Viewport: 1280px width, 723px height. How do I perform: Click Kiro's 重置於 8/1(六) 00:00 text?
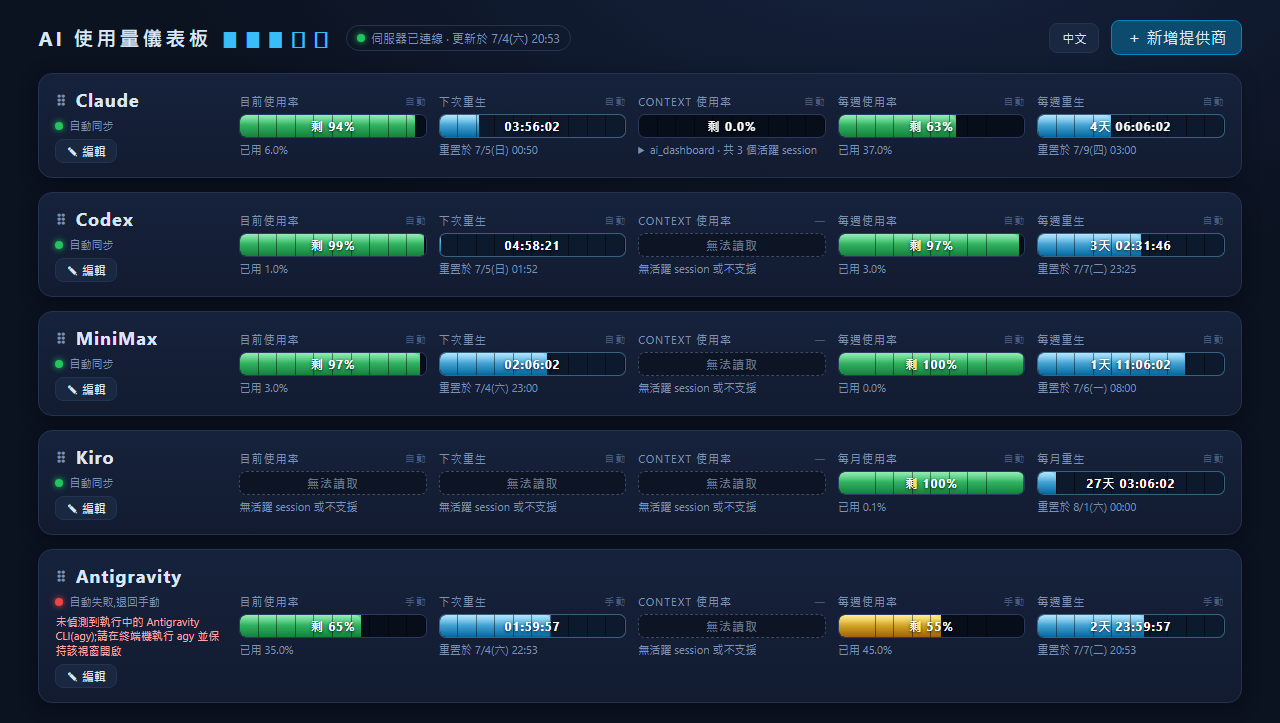coord(1087,507)
